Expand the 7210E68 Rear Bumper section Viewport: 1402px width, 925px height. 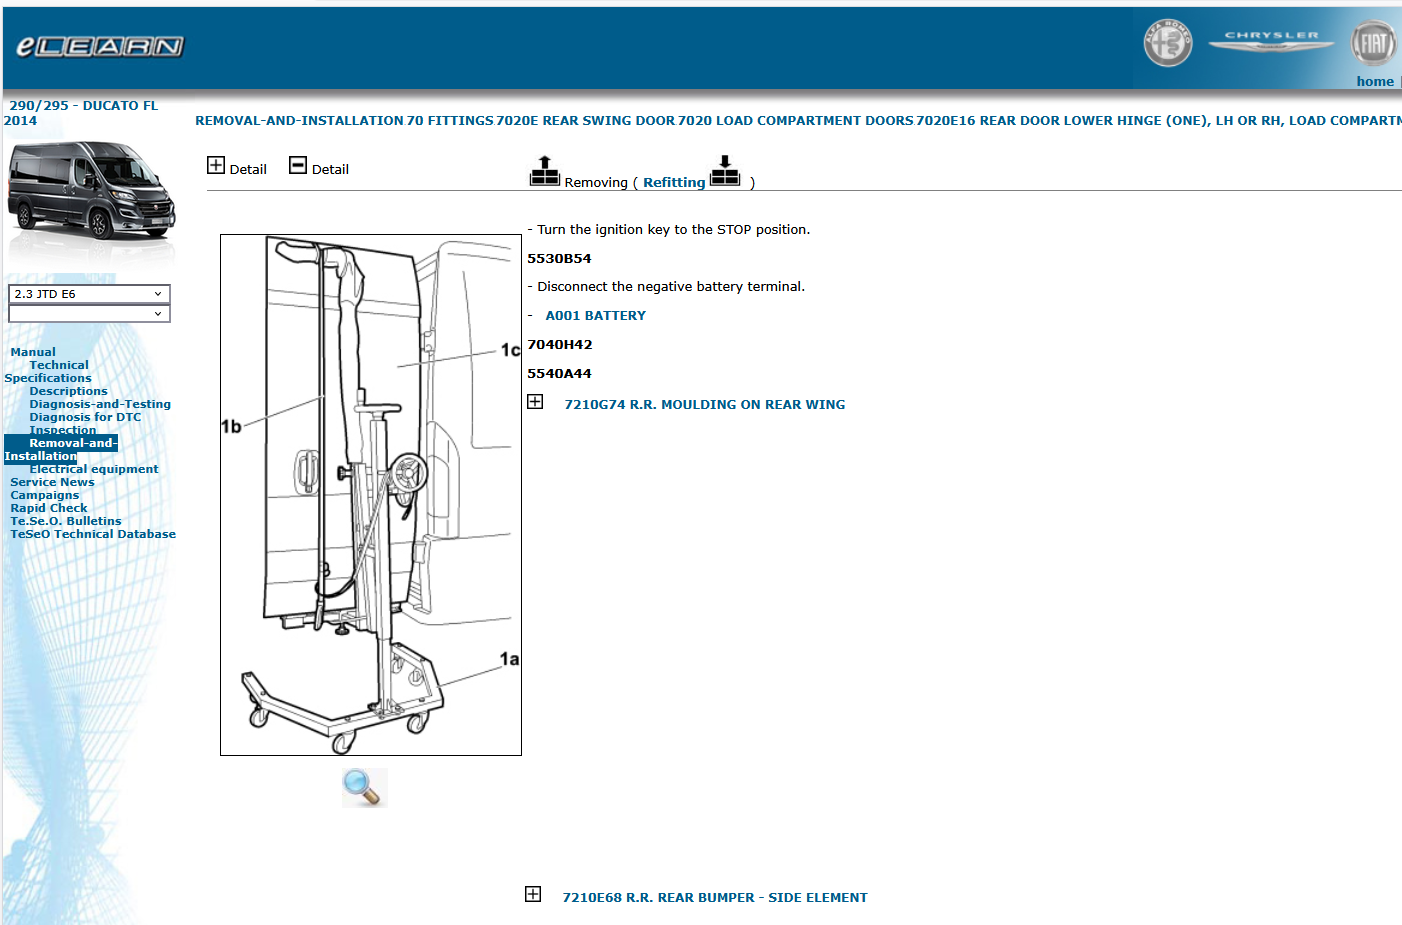pyautogui.click(x=534, y=895)
